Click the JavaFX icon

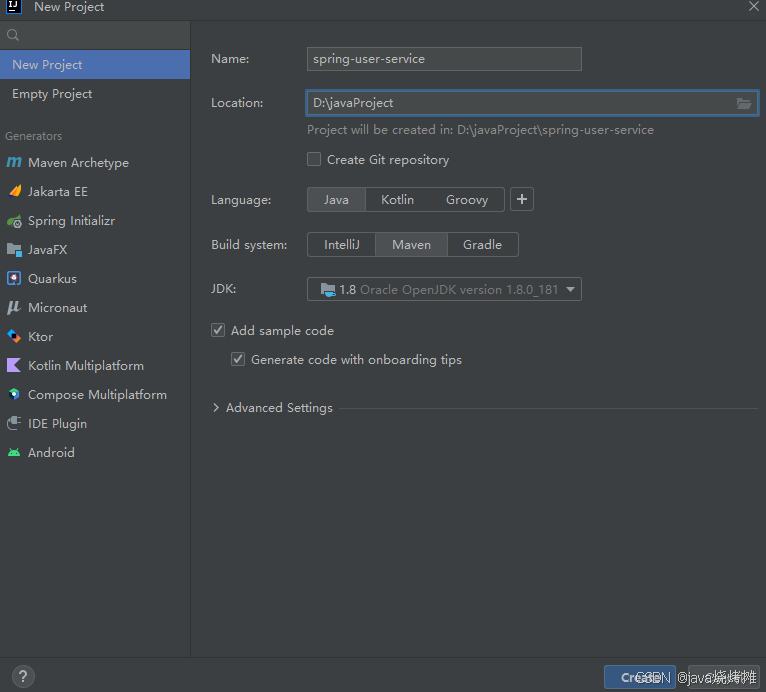15,250
